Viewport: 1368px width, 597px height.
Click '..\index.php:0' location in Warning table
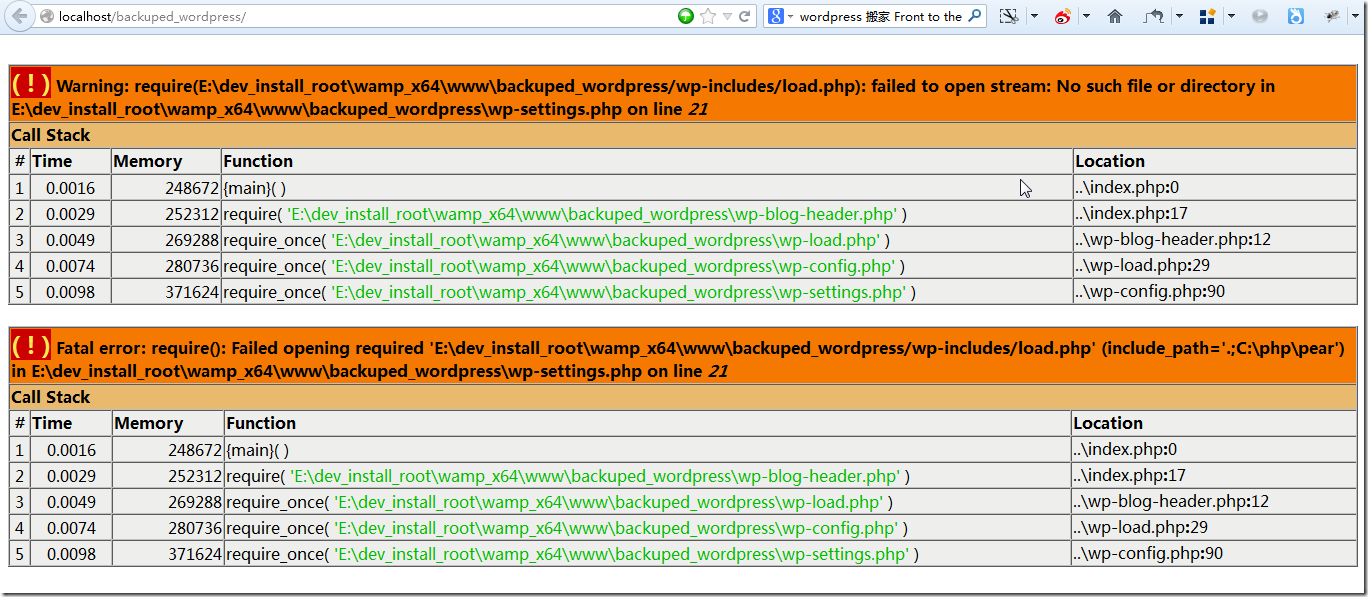[x=1127, y=188]
